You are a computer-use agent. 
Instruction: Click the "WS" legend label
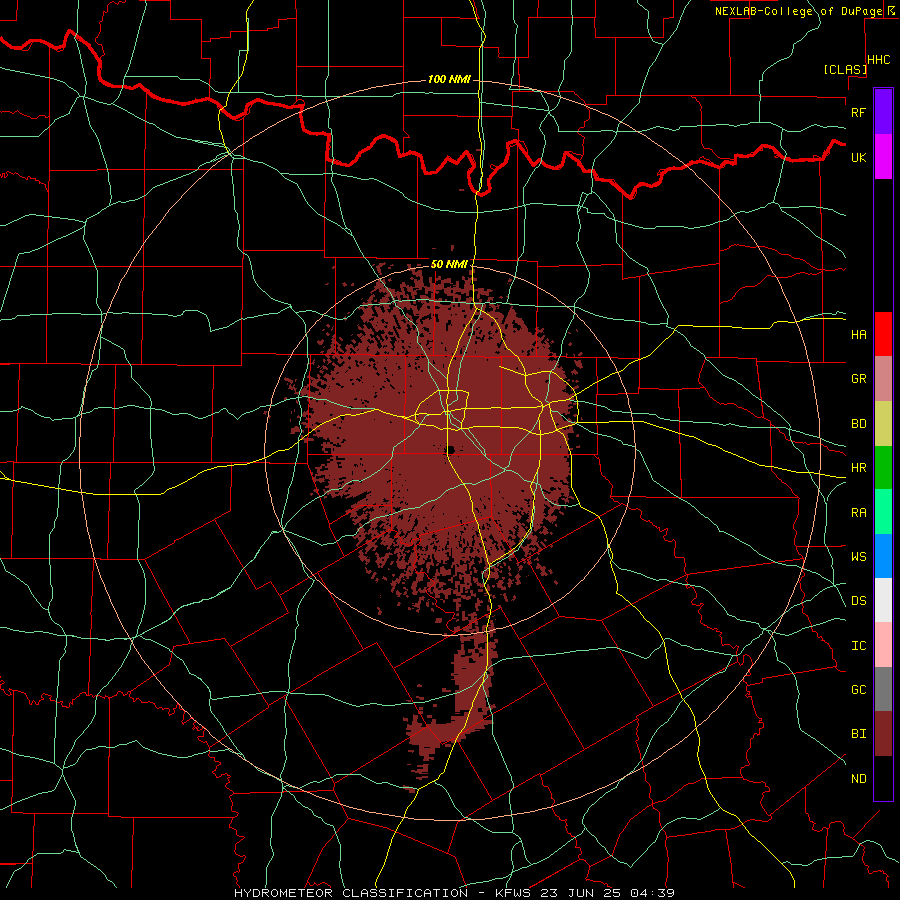pos(858,557)
